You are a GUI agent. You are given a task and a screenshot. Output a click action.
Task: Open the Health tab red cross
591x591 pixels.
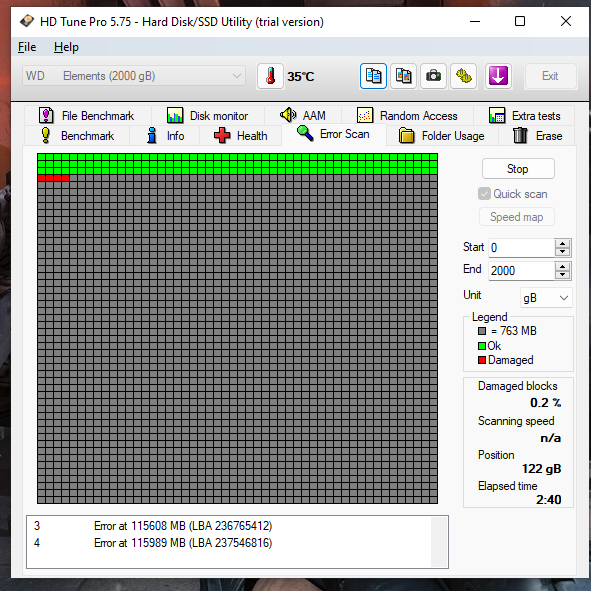222,135
